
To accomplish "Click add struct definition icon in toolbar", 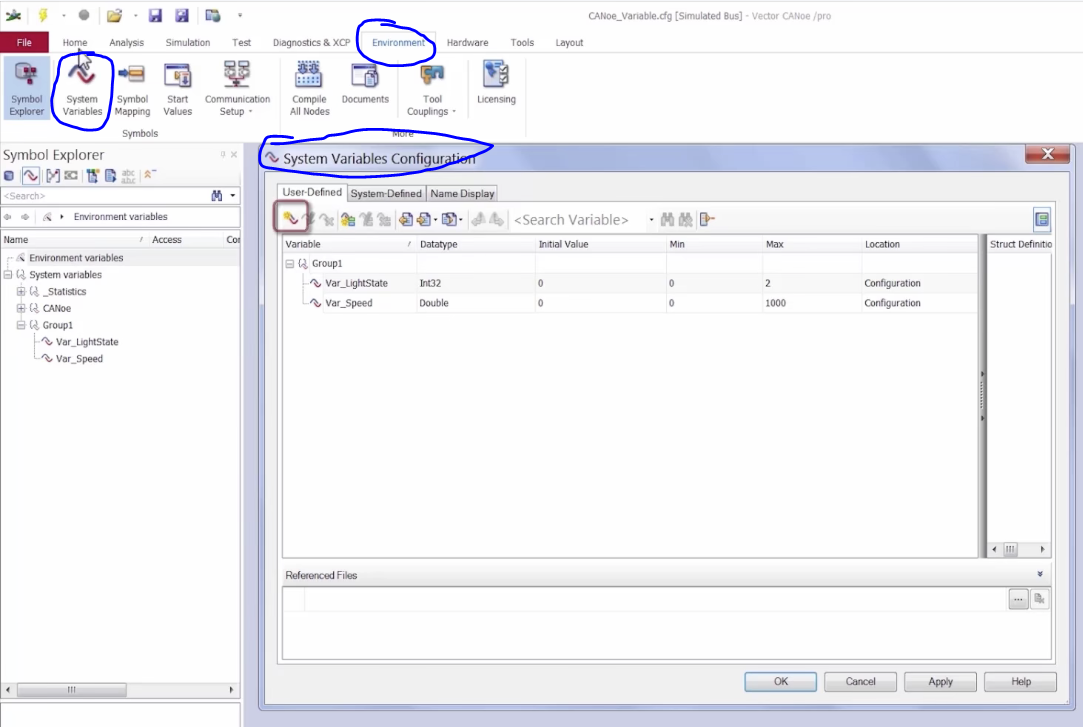I will tap(347, 220).
